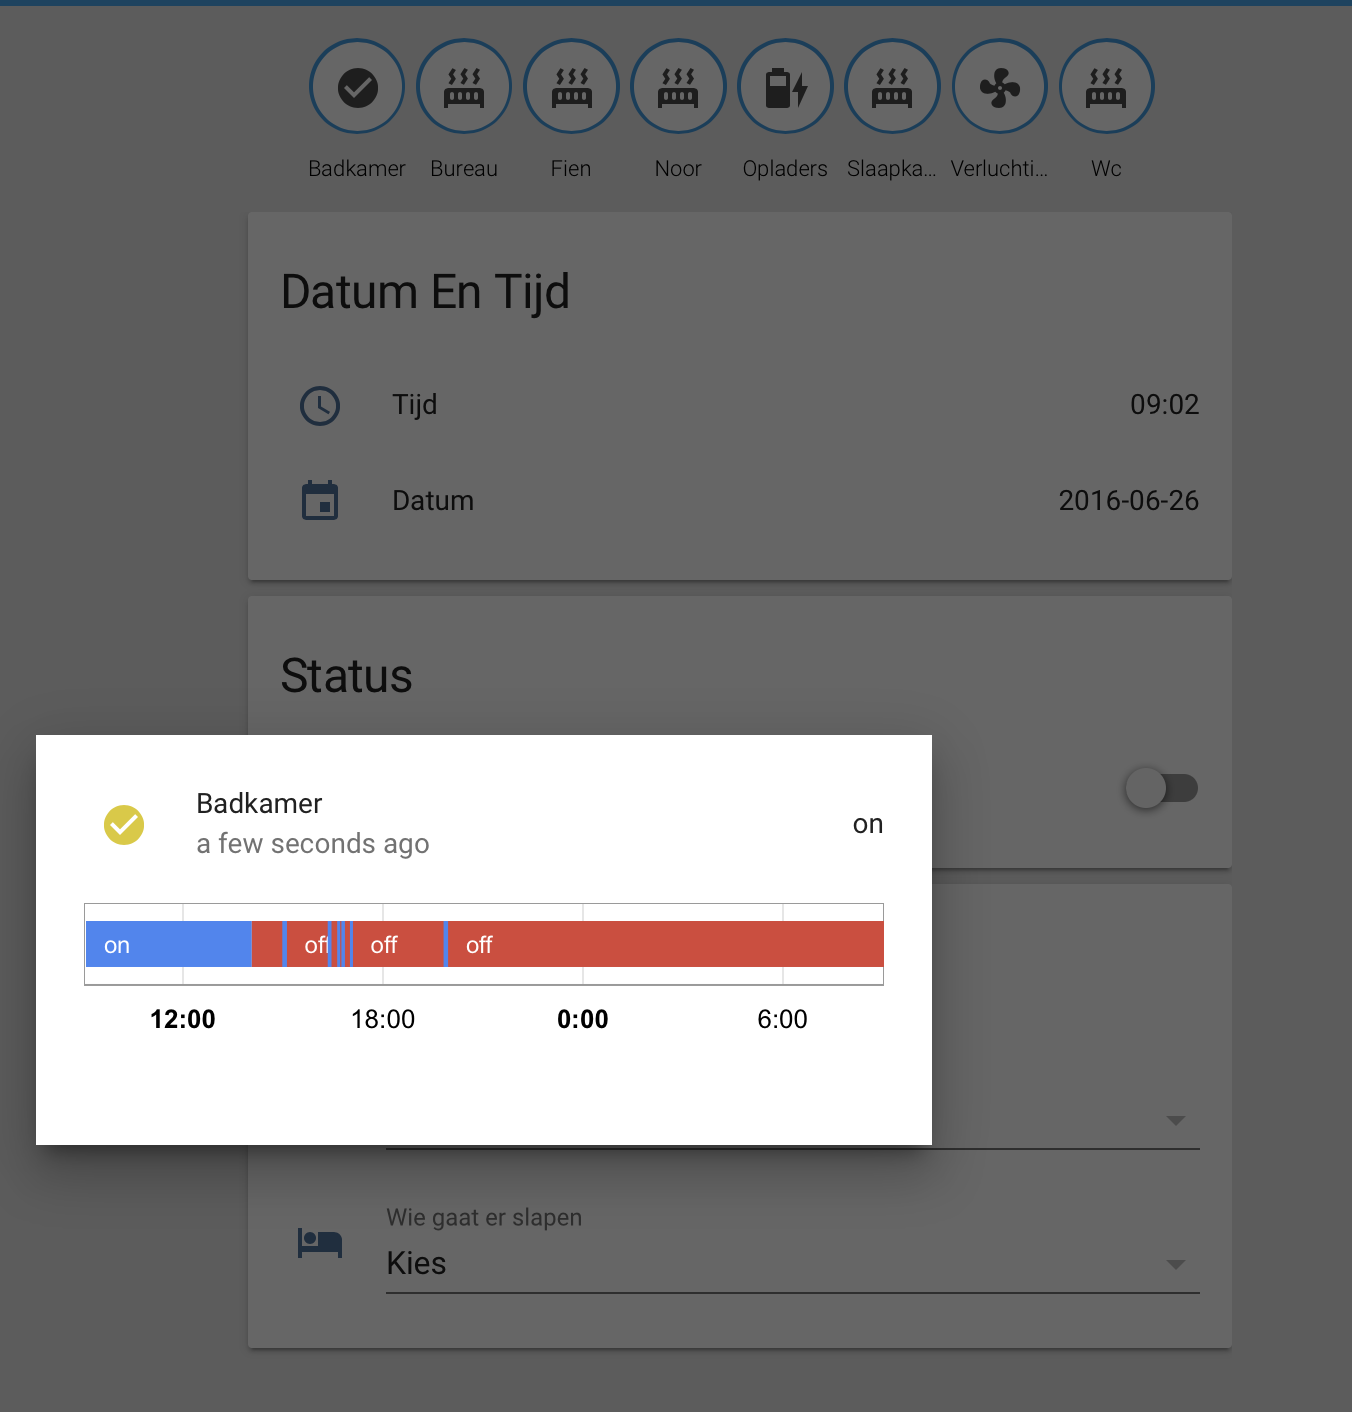The image size is (1352, 1412).
Task: Click the Slaapka heater icon
Action: pos(892,87)
